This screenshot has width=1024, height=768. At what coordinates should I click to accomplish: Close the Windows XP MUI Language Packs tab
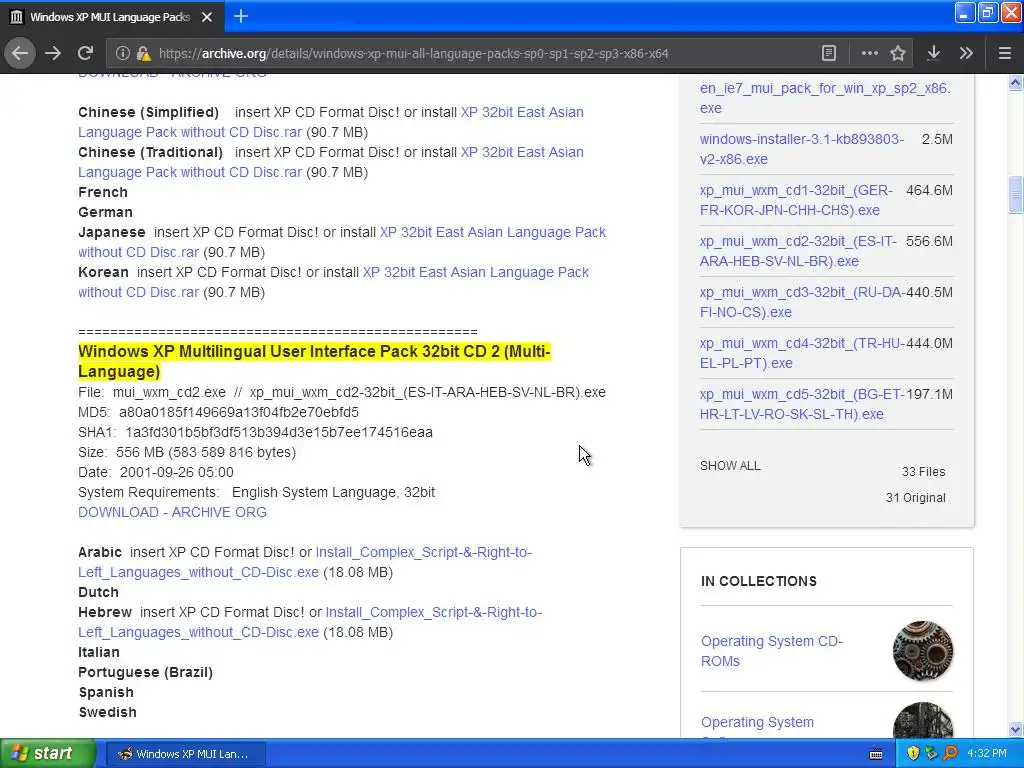(207, 17)
